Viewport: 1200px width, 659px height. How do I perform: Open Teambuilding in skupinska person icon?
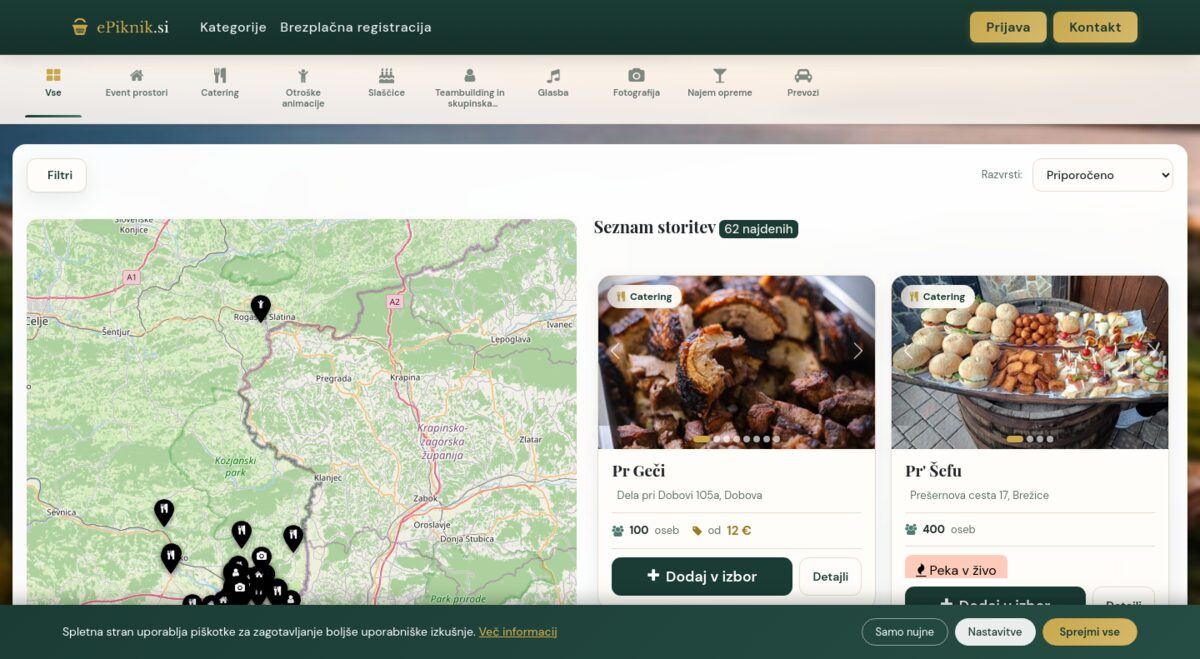click(x=470, y=75)
